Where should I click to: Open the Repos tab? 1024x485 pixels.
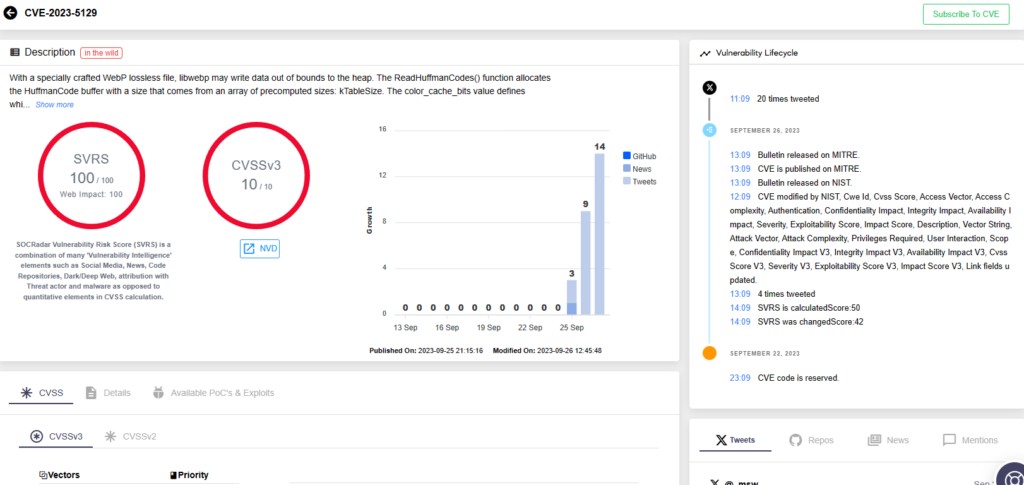coord(811,440)
